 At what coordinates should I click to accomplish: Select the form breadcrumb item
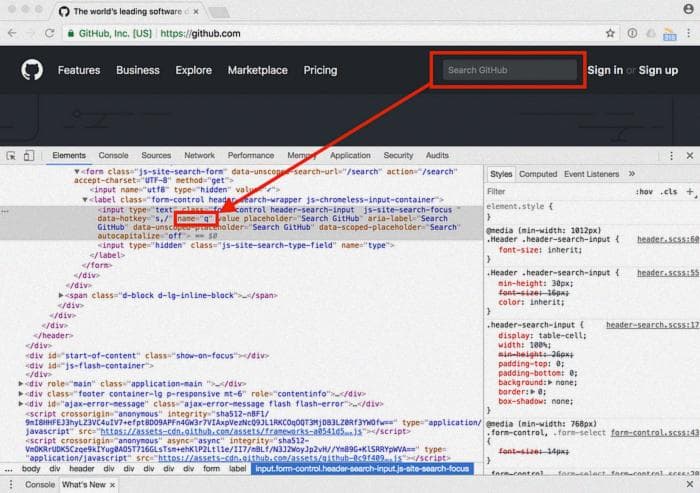coord(212,468)
